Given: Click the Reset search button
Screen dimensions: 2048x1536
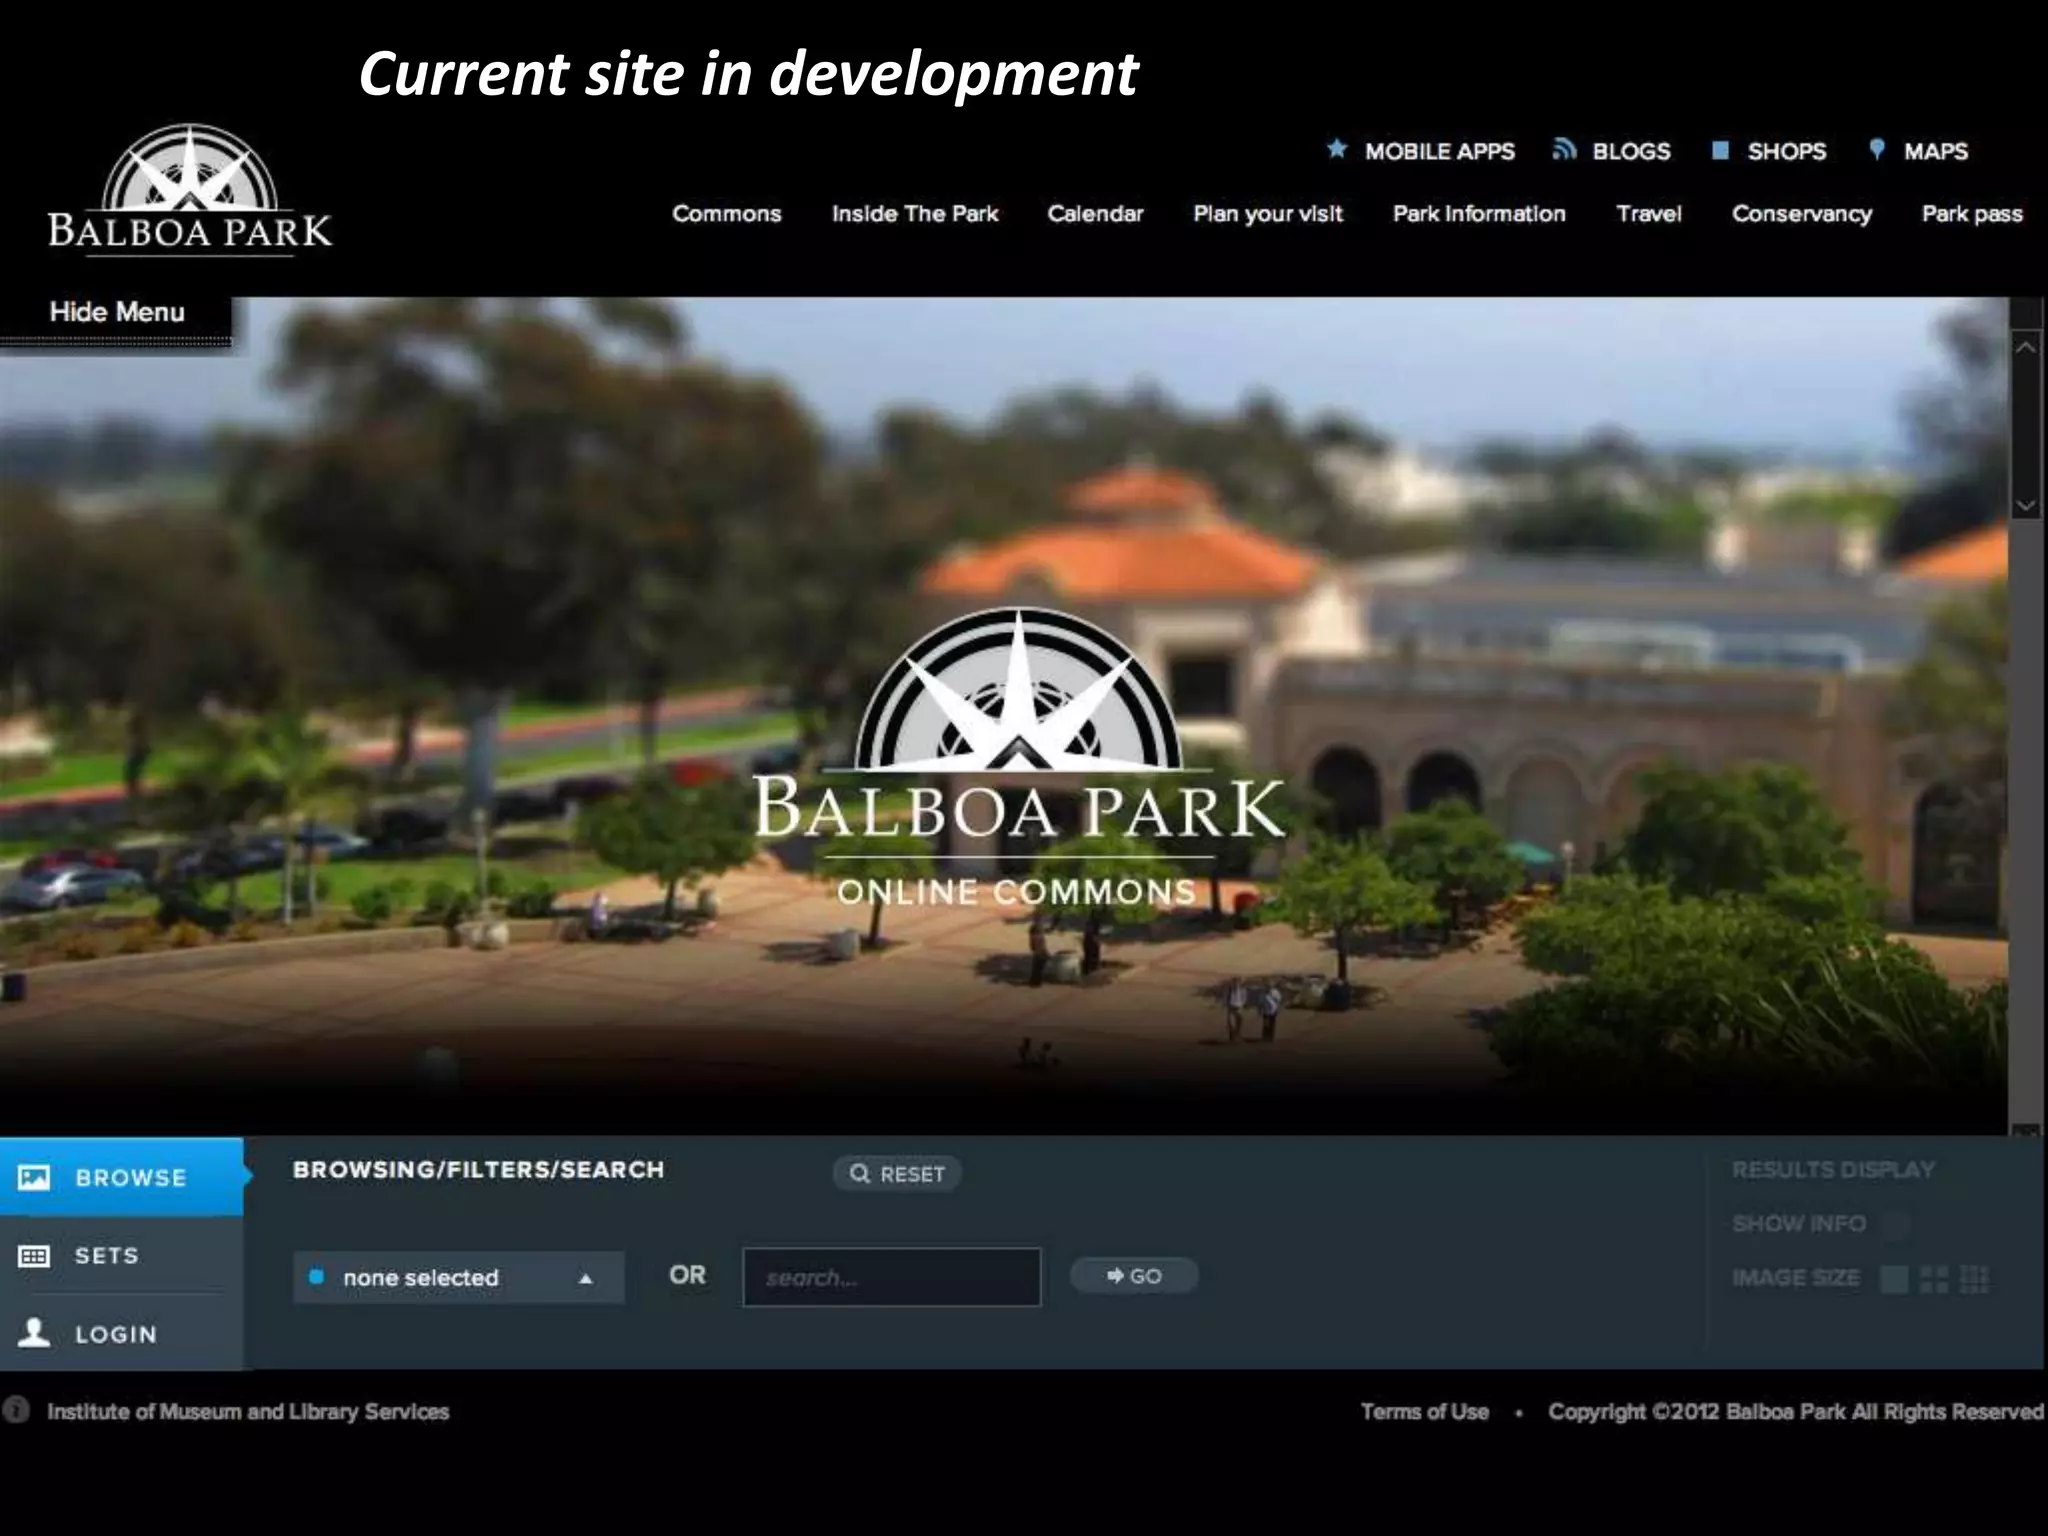Looking at the screenshot, I should tap(897, 1174).
